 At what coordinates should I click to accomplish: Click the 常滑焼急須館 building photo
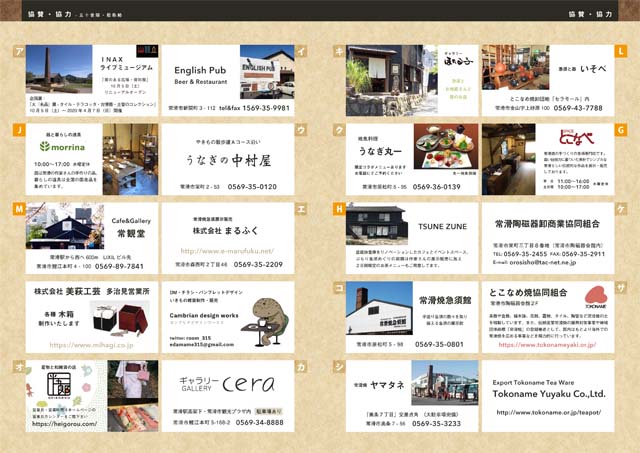point(379,308)
